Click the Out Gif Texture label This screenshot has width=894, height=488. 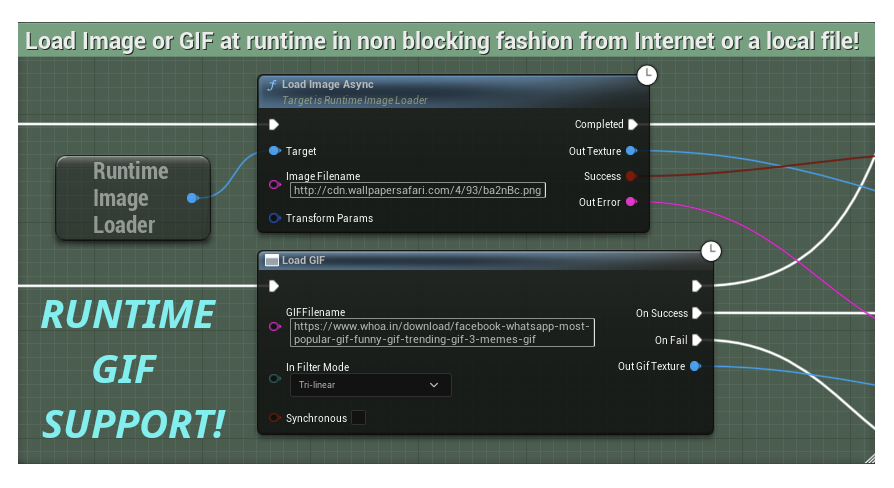point(651,367)
